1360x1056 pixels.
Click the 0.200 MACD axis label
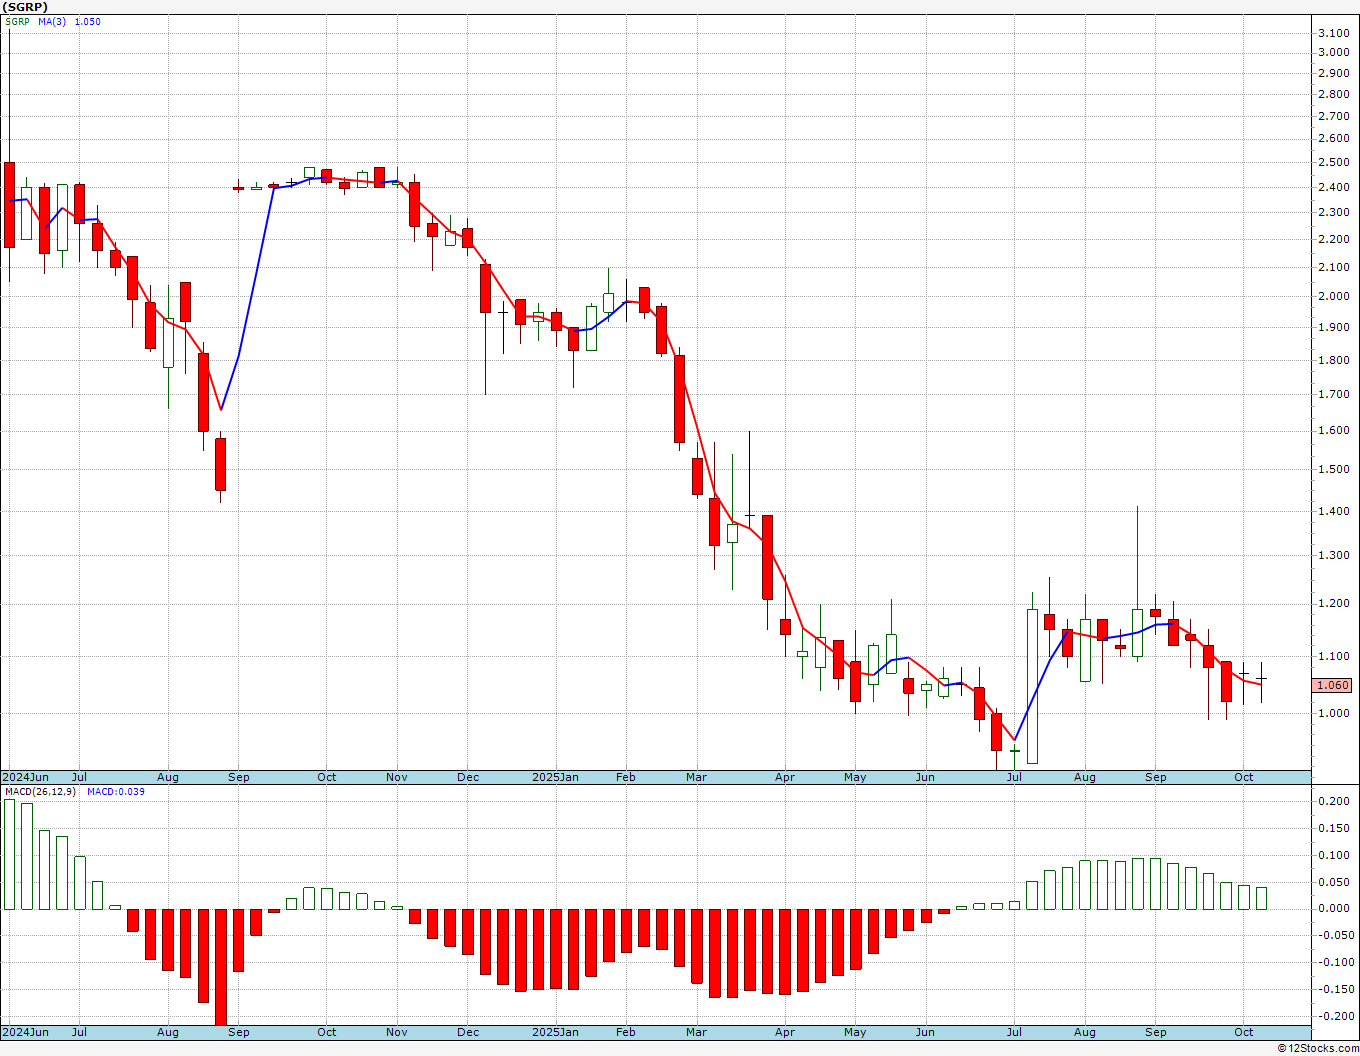(x=1334, y=802)
